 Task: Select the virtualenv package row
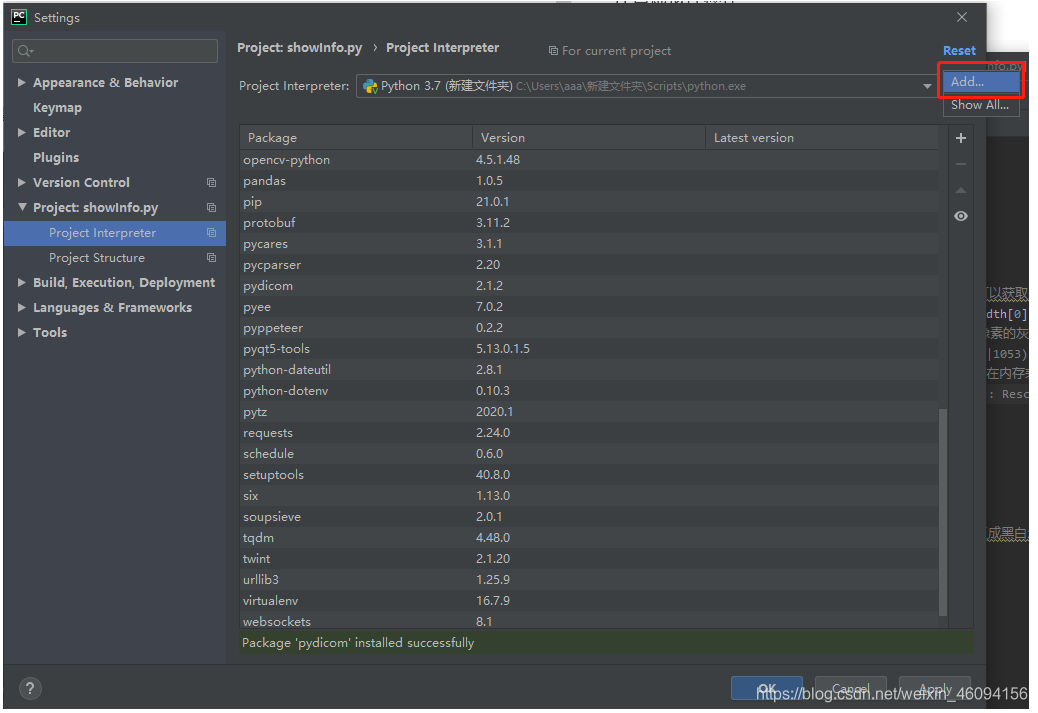[x=589, y=601]
